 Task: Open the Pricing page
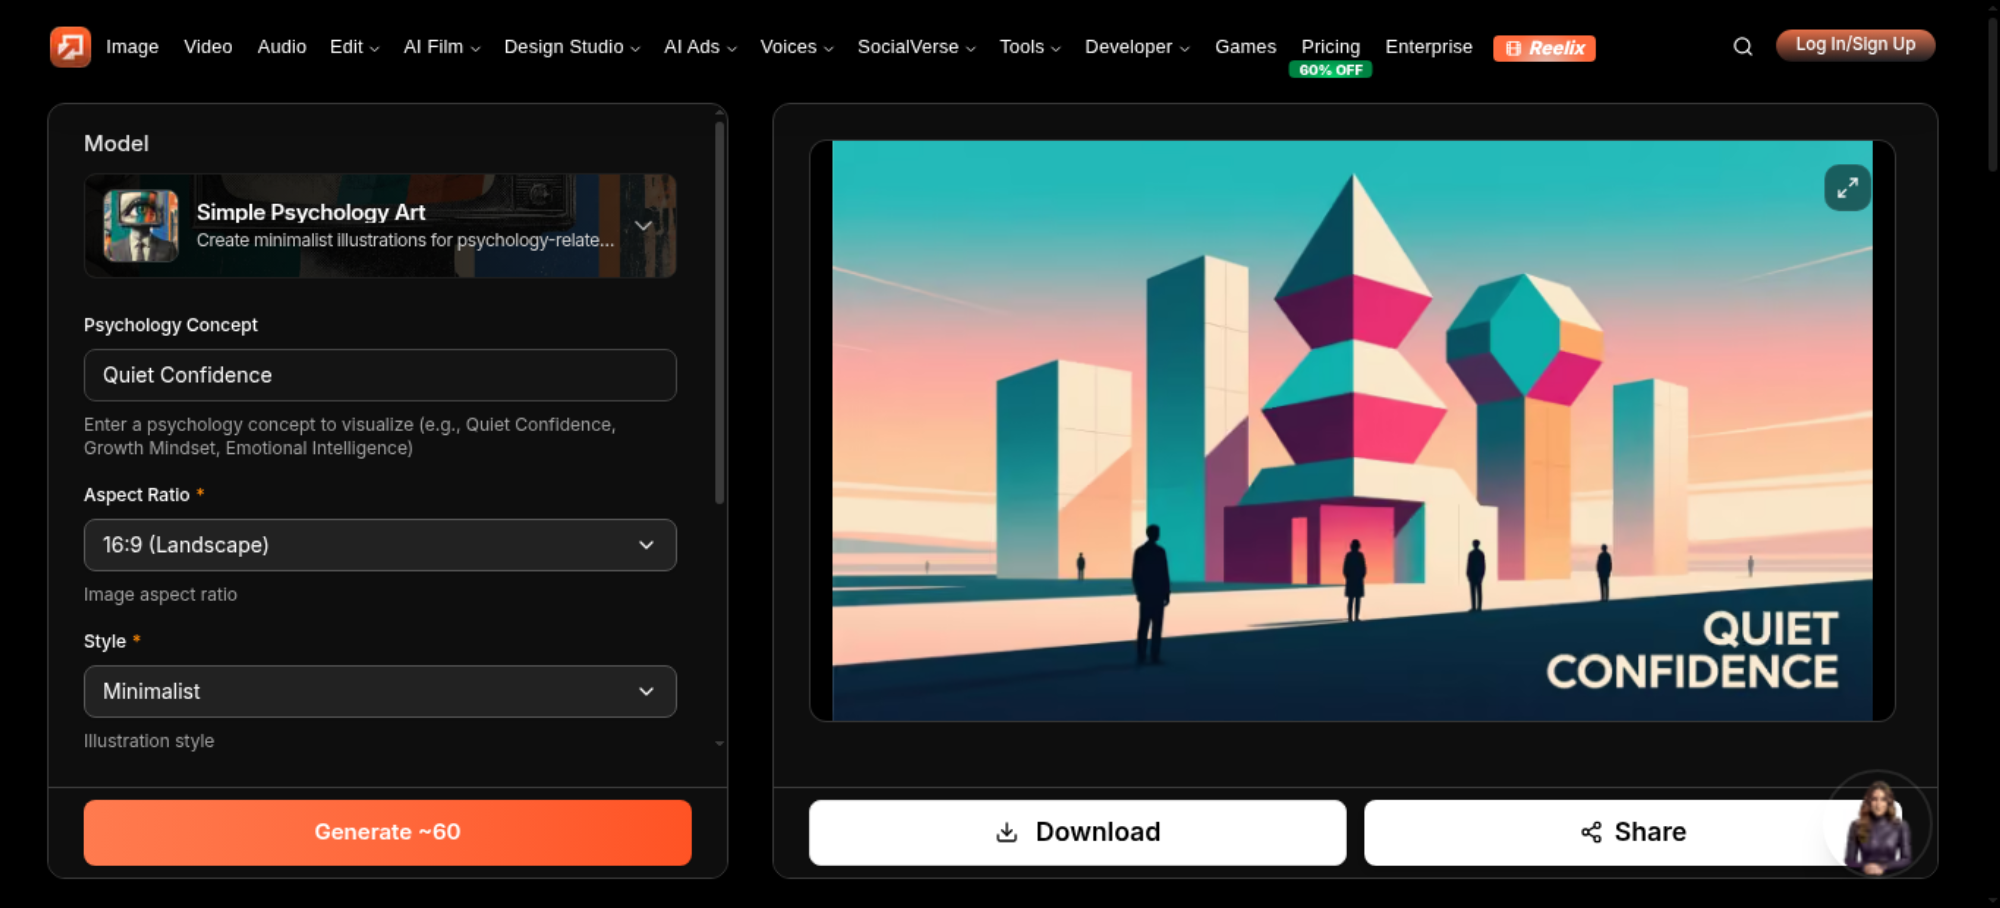[1330, 47]
